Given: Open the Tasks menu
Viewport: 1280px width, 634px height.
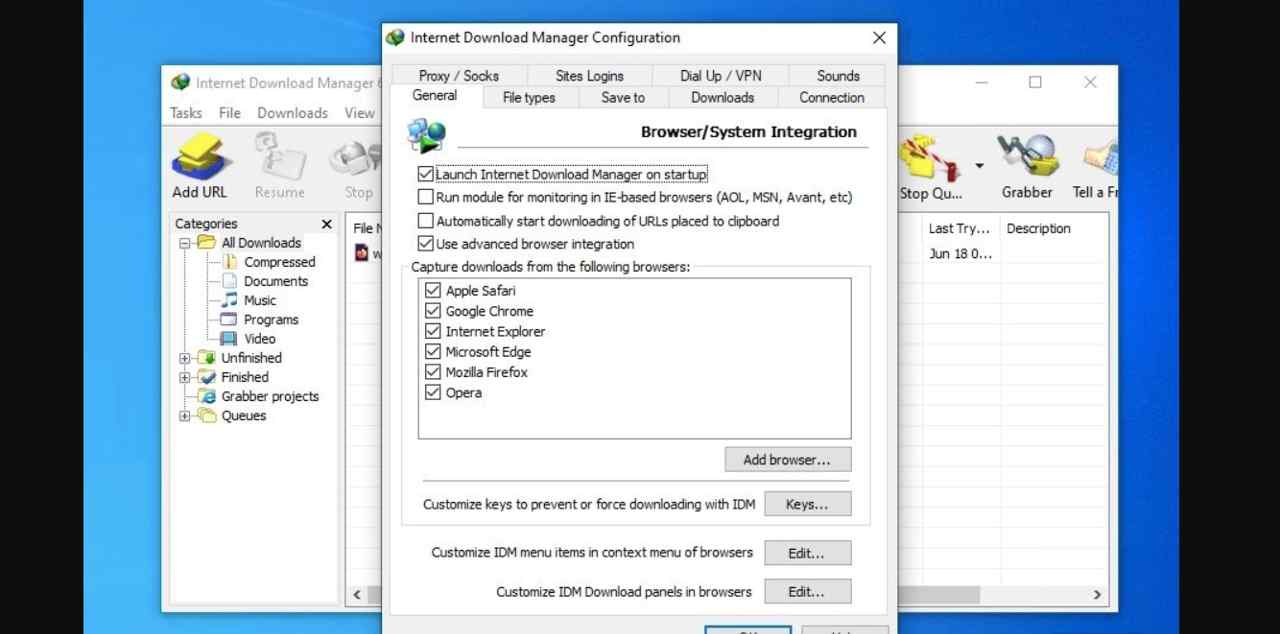Looking at the screenshot, I should [186, 113].
